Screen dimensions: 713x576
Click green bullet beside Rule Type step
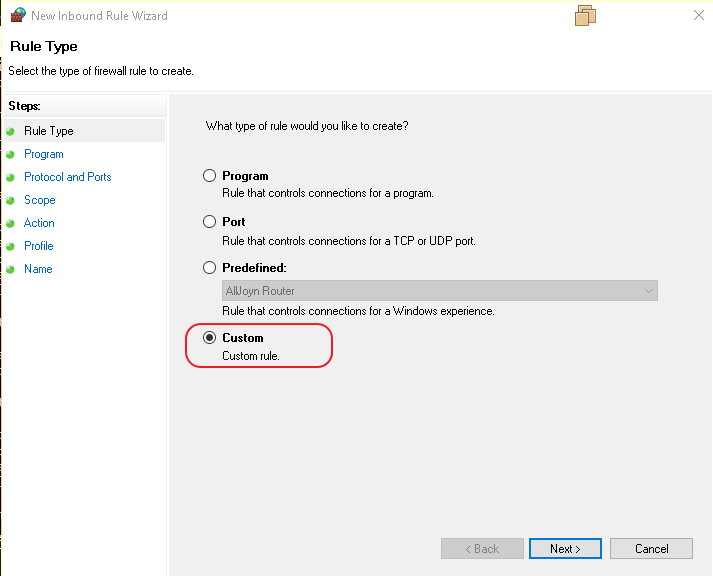pyautogui.click(x=10, y=131)
